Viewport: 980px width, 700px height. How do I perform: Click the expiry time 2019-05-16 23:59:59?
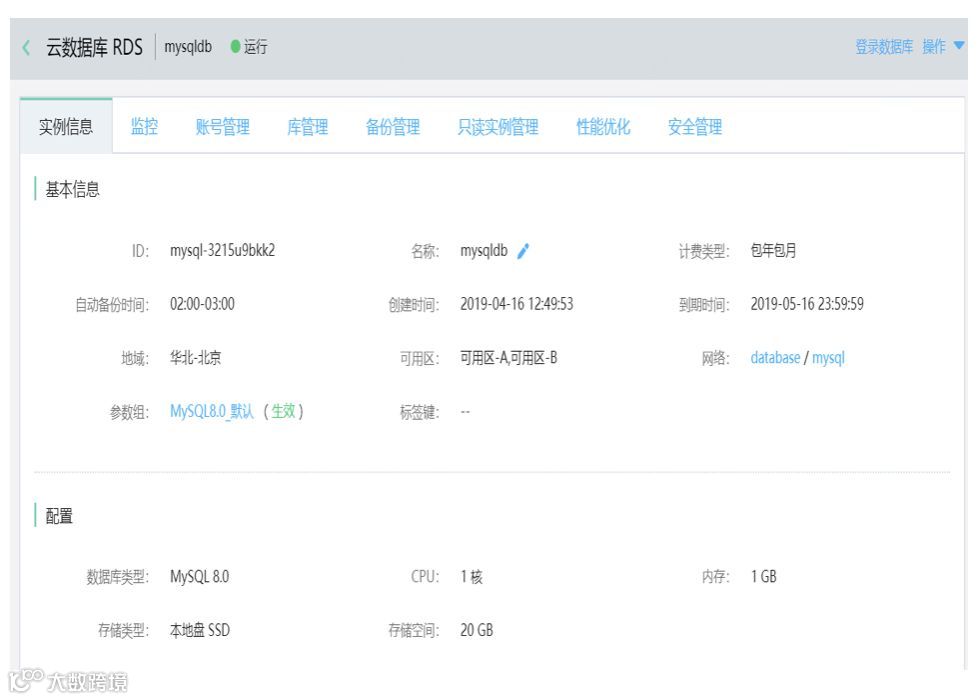(x=807, y=304)
